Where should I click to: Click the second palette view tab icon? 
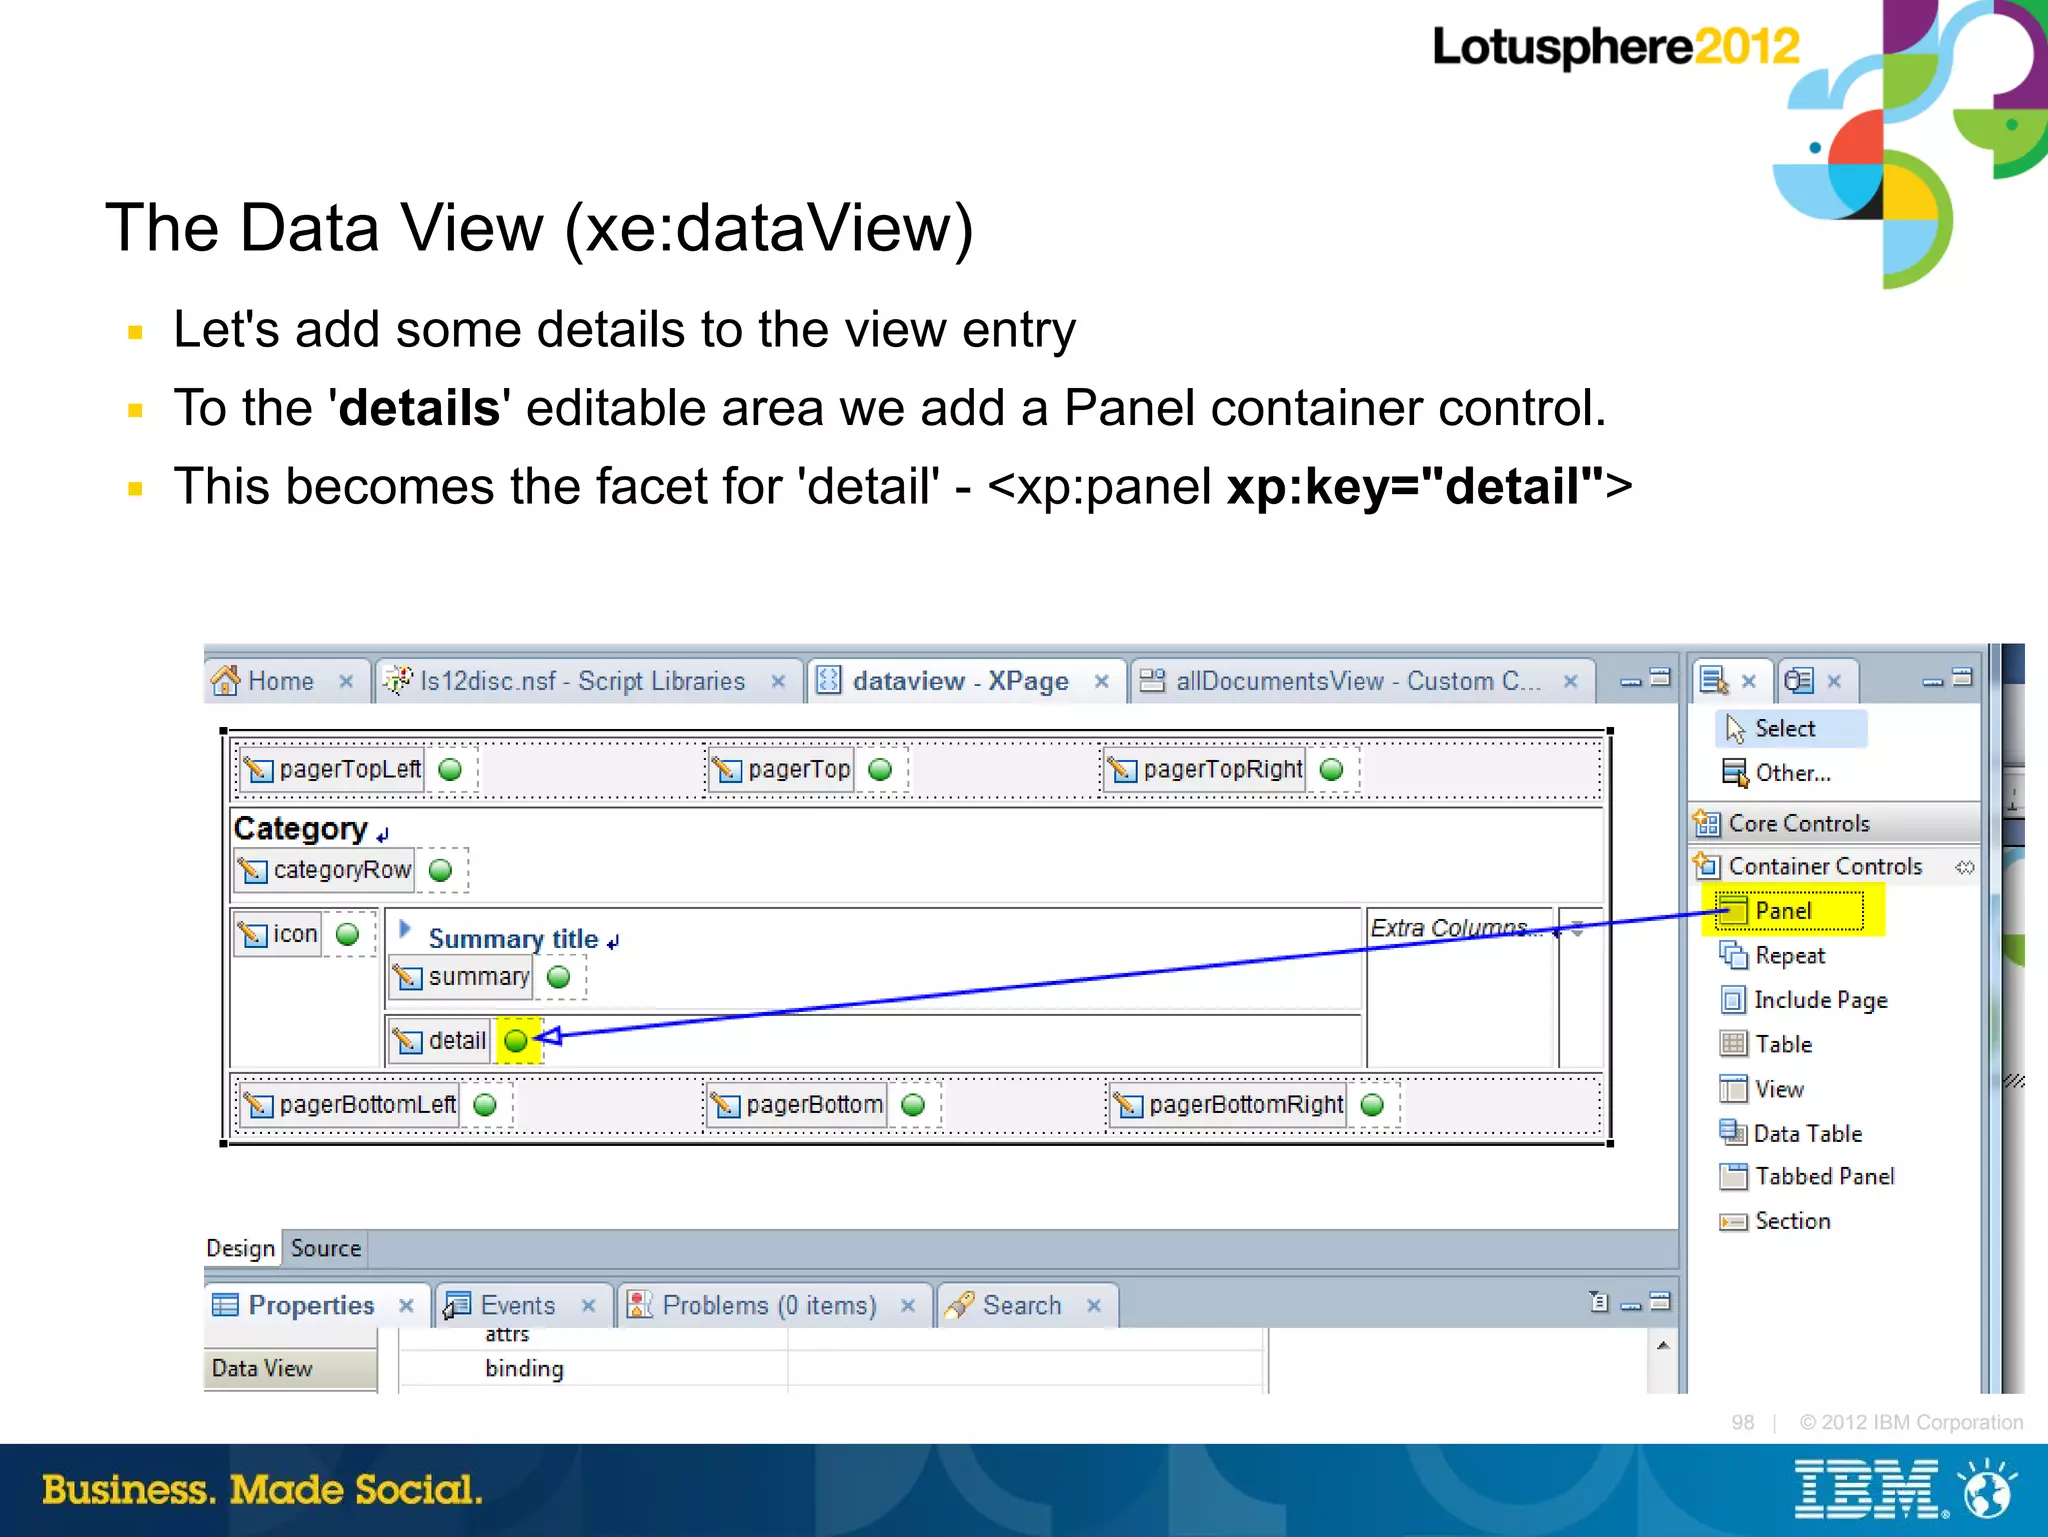click(1799, 681)
